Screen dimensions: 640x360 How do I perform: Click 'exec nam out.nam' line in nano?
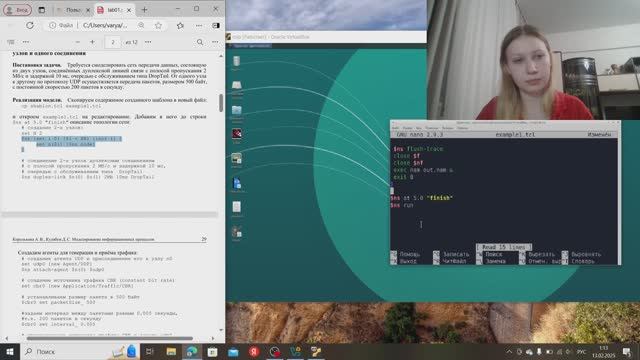tap(423, 170)
